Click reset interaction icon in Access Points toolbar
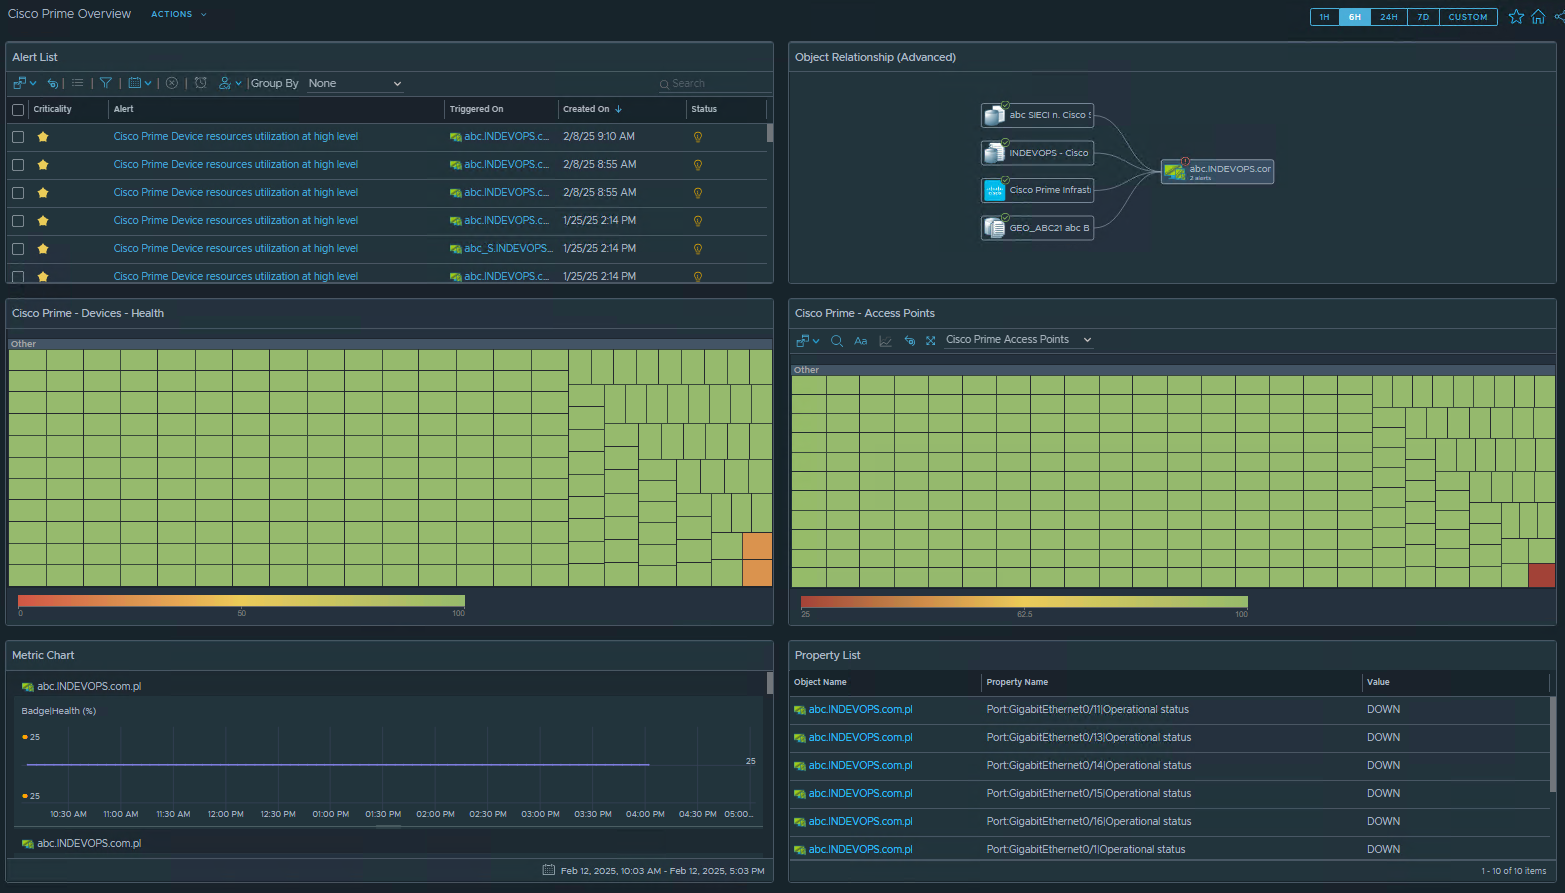Screen dimensions: 1565x893 coord(909,340)
